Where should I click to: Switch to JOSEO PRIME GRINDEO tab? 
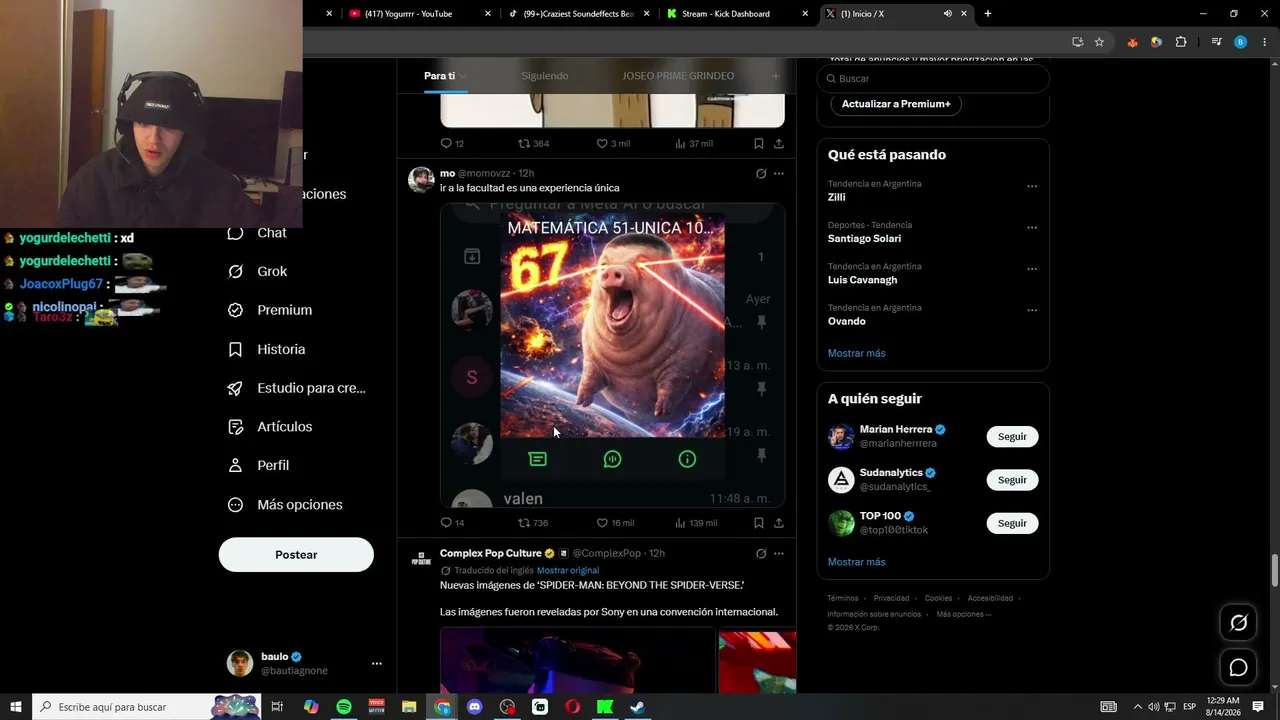tap(678, 76)
